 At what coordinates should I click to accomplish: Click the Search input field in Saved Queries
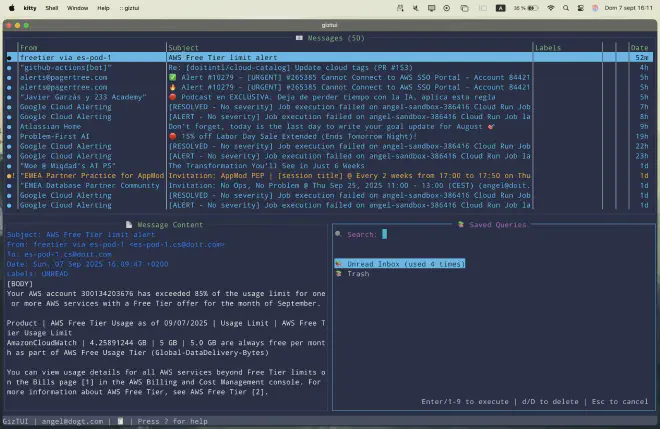click(x=516, y=234)
